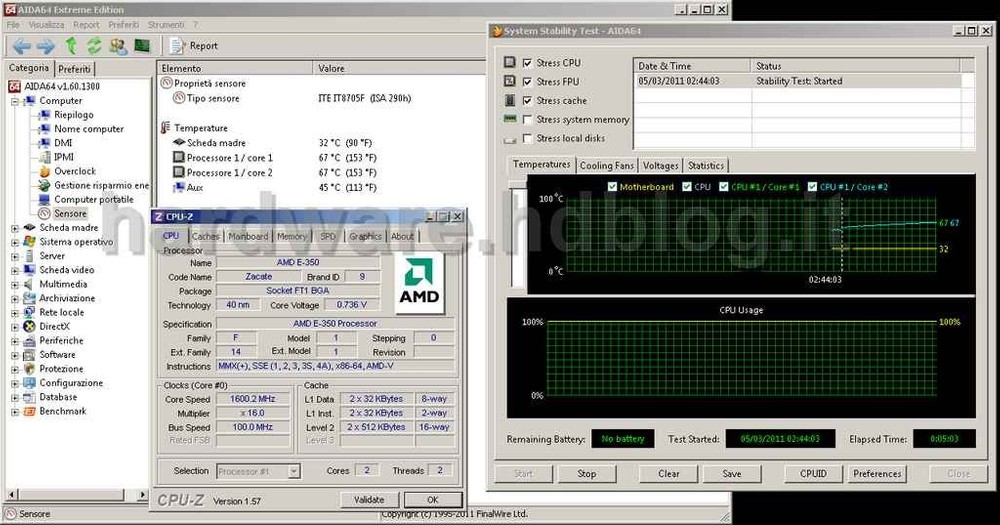Viewport: 1000px width, 525px height.
Task: Go forward with AIDA64 forward arrow
Action: [x=45, y=46]
